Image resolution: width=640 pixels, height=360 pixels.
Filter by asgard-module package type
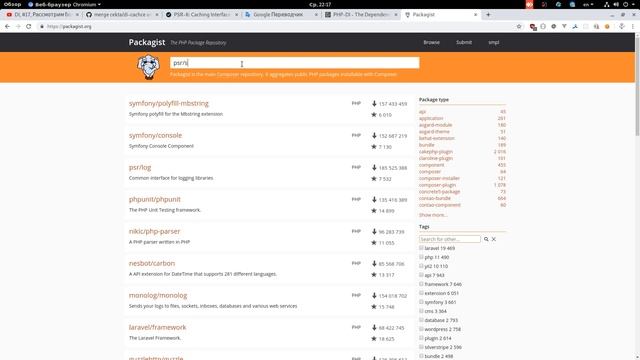pos(435,125)
